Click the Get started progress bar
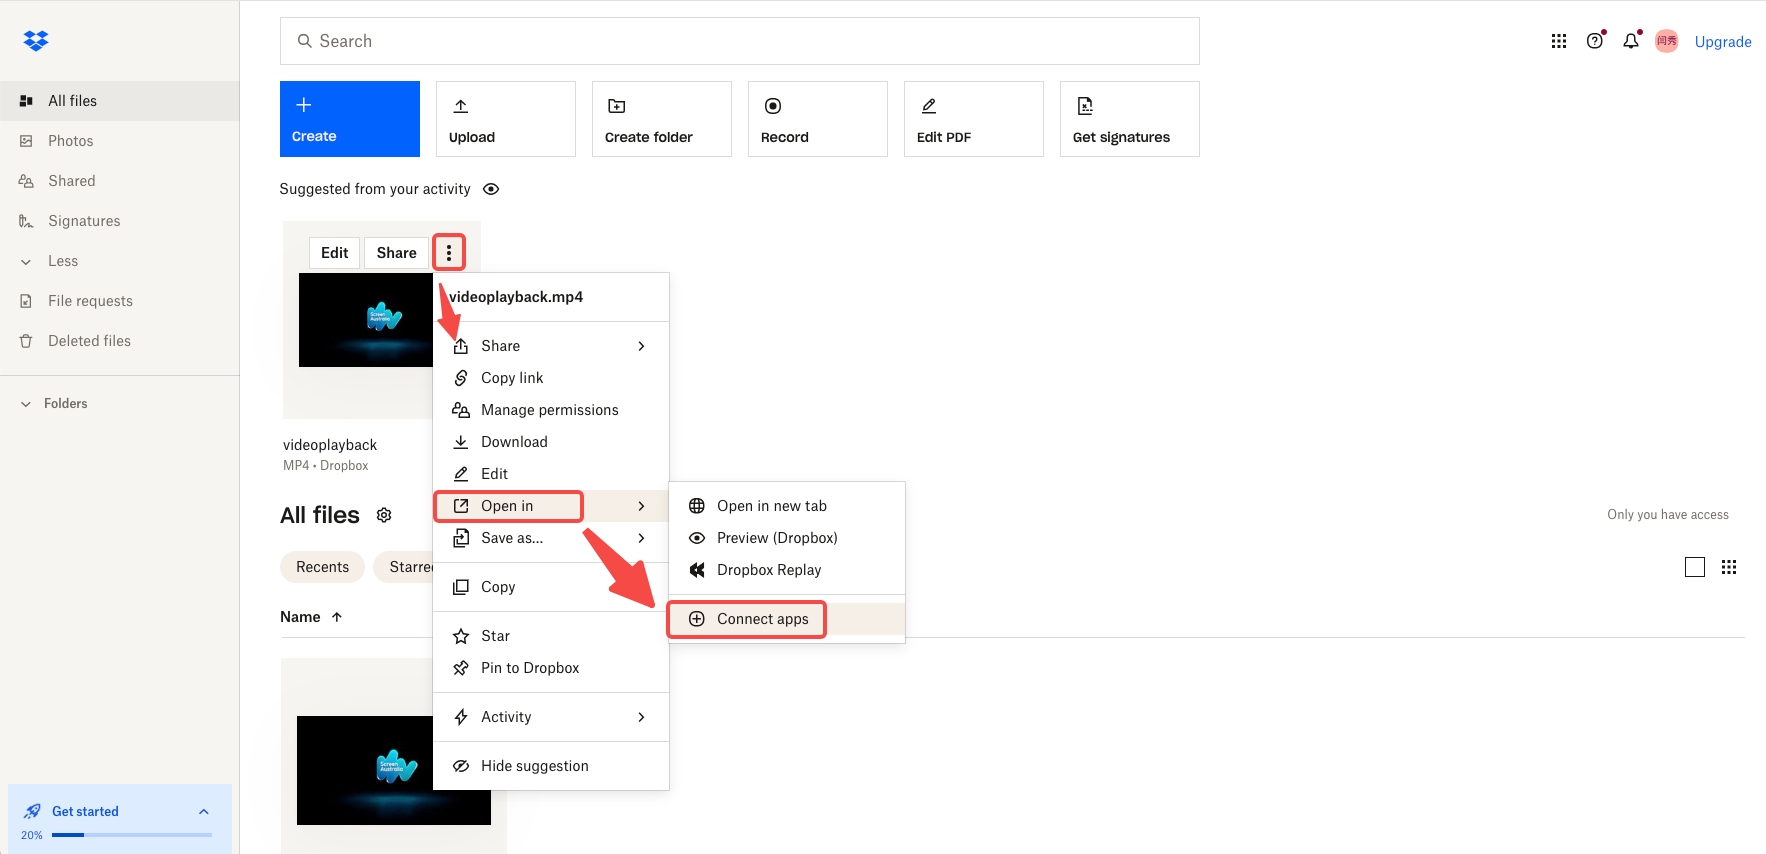This screenshot has height=854, width=1766. [132, 835]
